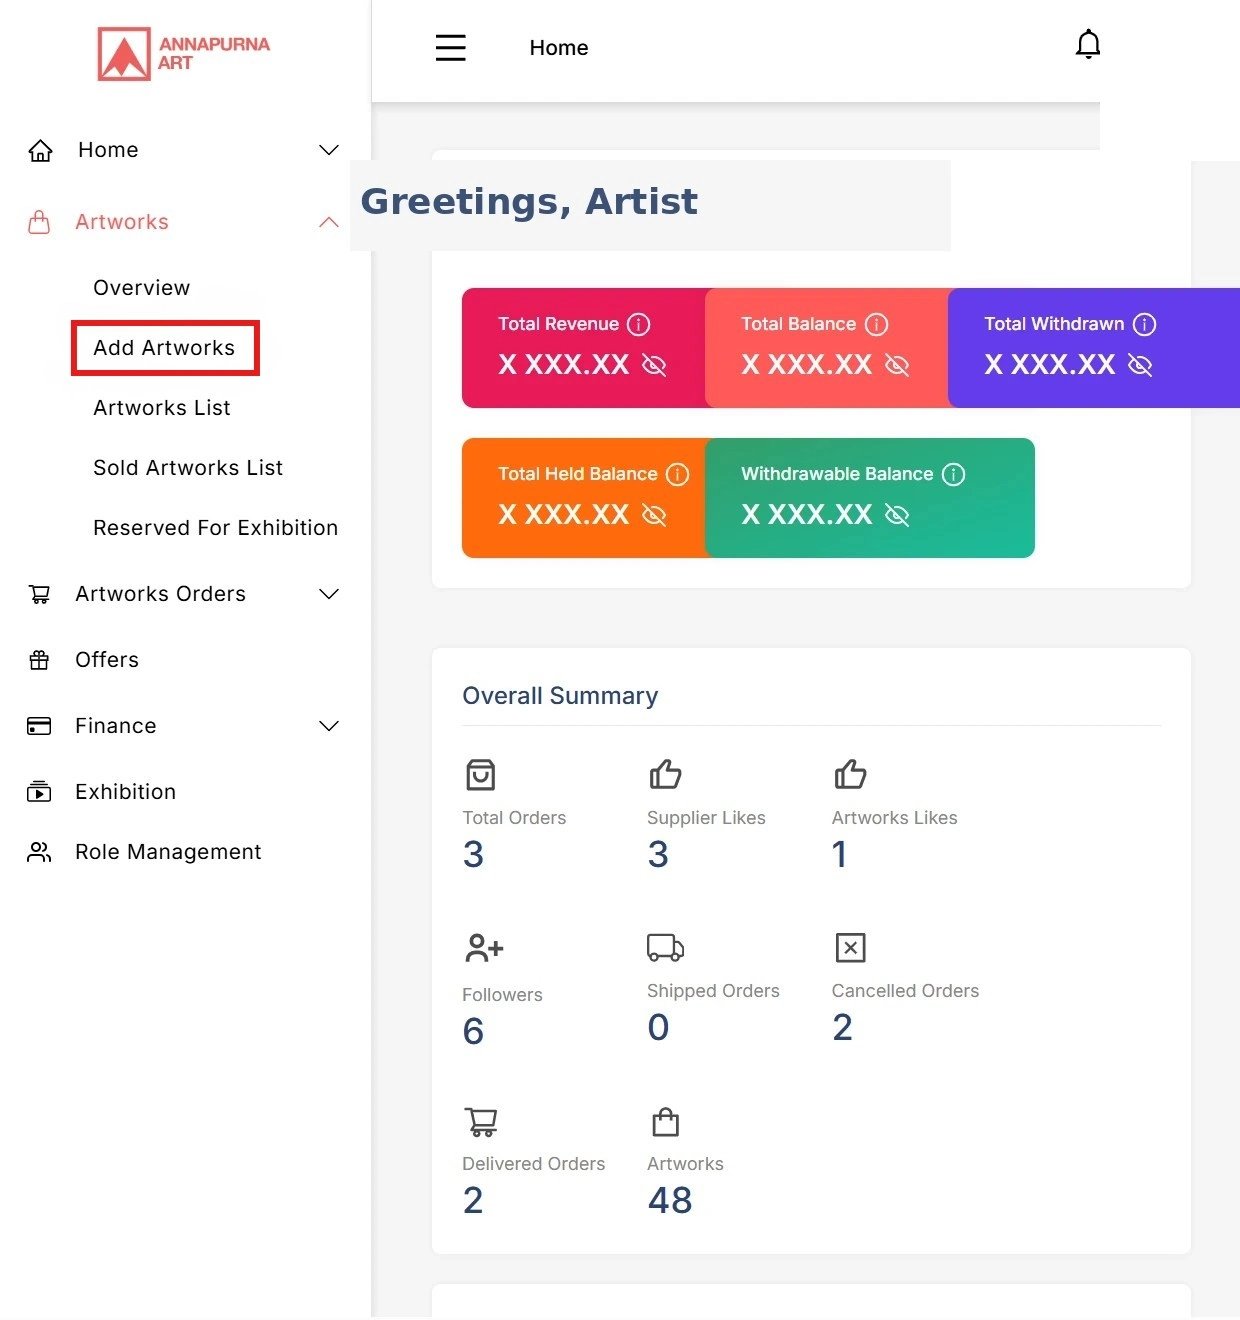
Task: Click the Overall Summary heading
Action: point(560,696)
